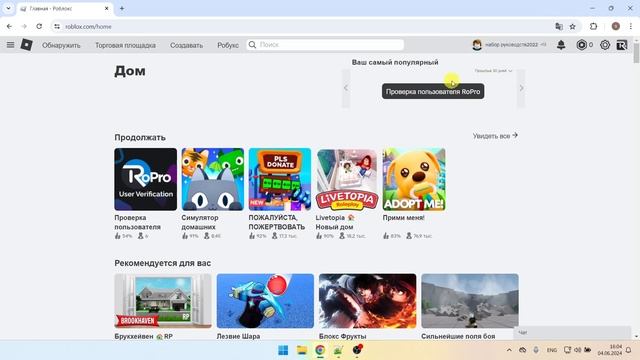Click the username in navbar
Image resolution: width=640 pixels, height=360 pixels.
coord(511,45)
